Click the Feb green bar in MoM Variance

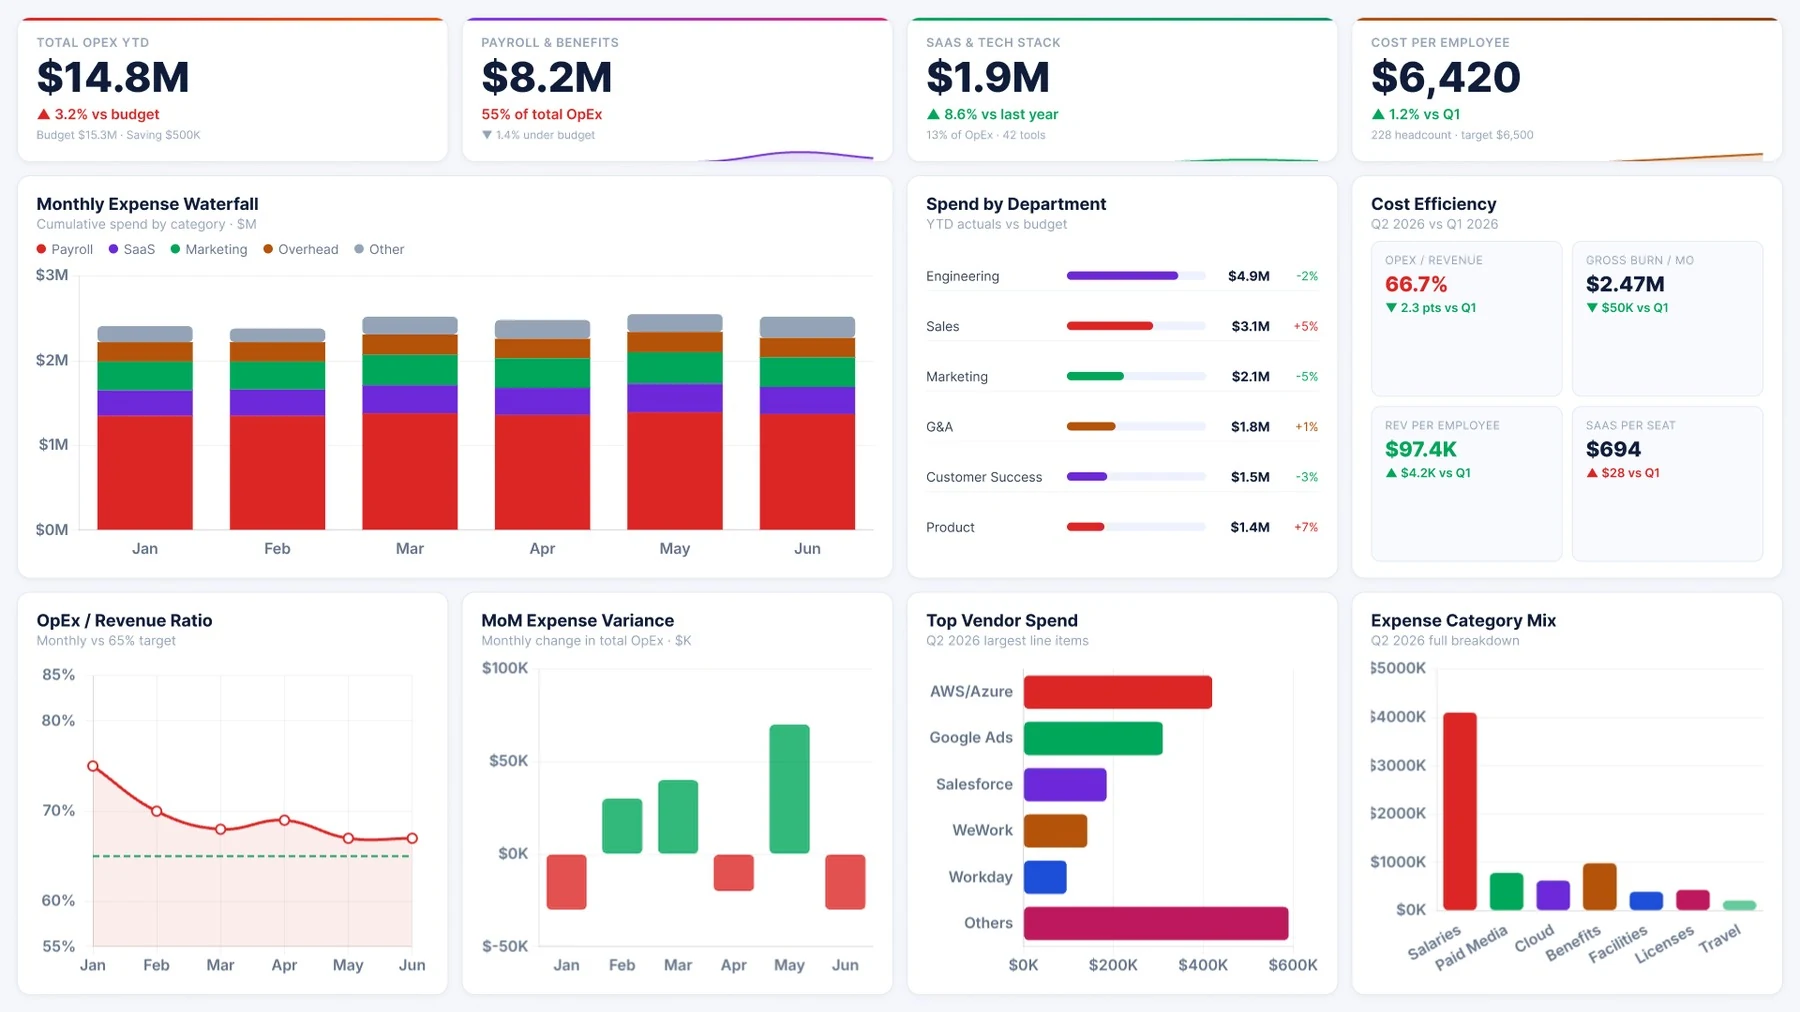pyautogui.click(x=622, y=826)
